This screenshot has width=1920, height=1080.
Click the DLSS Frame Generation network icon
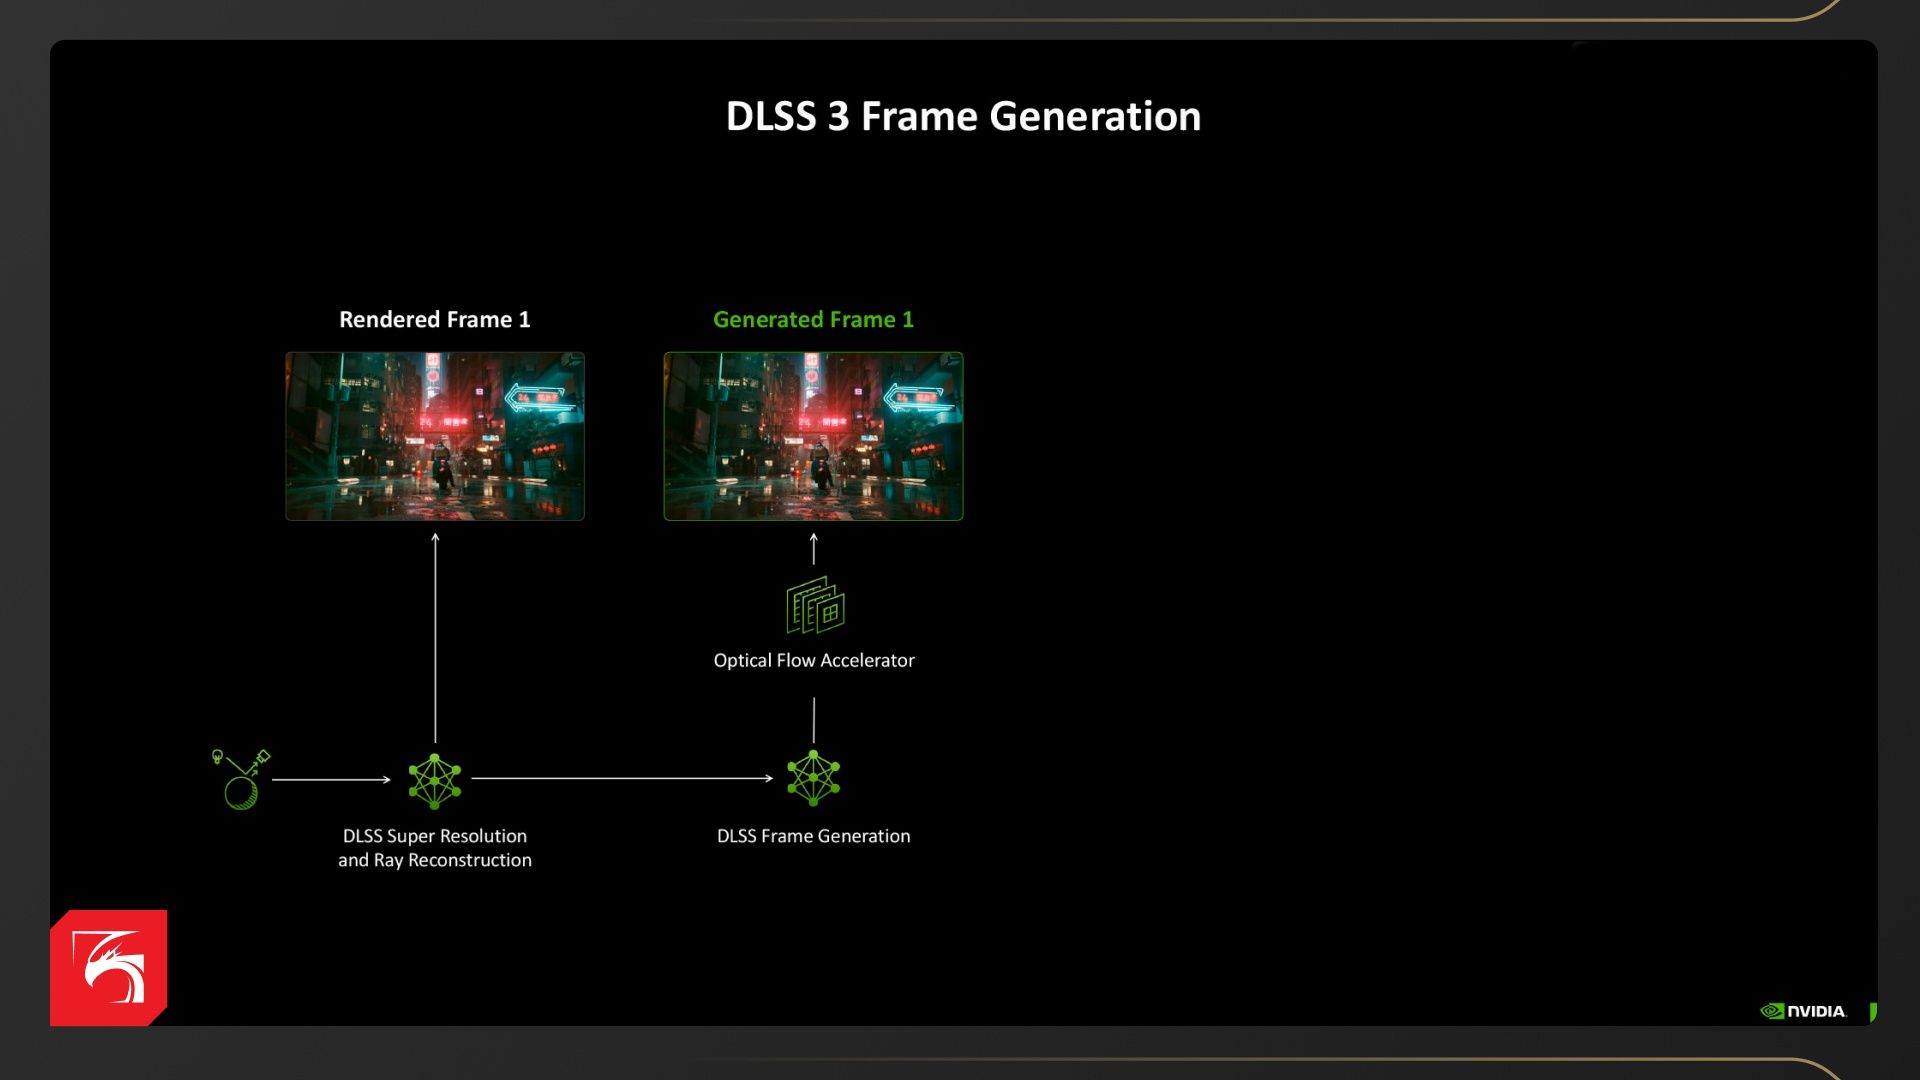tap(813, 779)
